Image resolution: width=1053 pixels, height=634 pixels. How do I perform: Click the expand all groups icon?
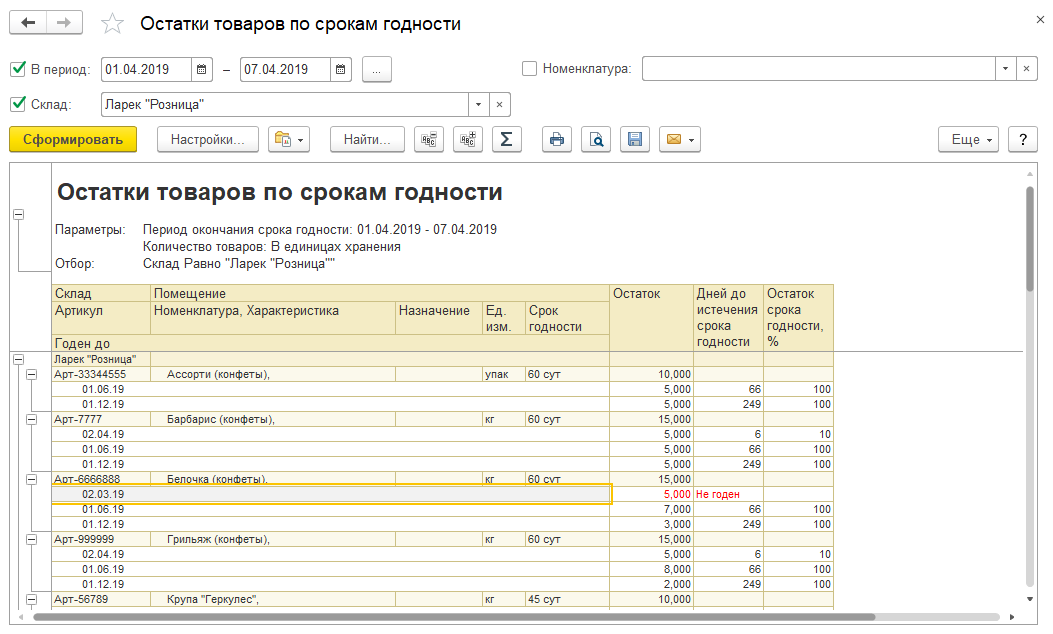point(467,140)
